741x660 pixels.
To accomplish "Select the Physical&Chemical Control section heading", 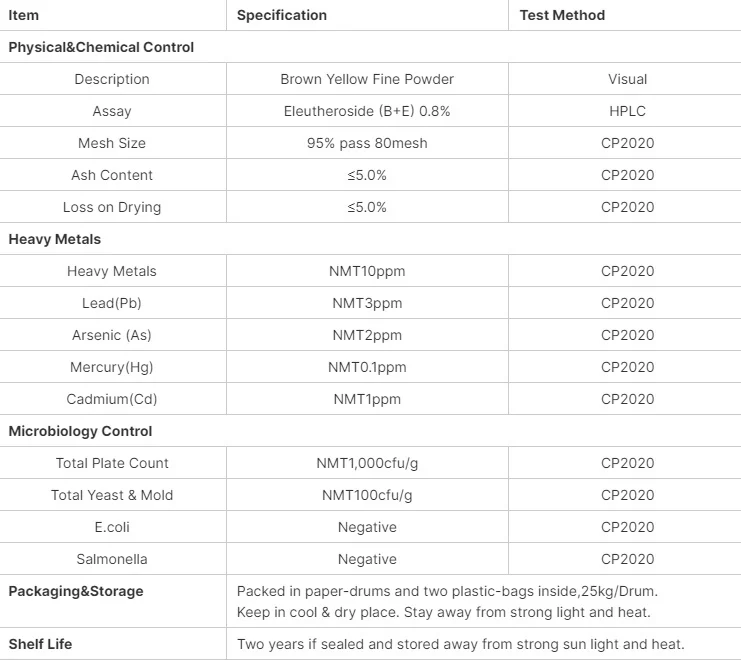I will [101, 47].
